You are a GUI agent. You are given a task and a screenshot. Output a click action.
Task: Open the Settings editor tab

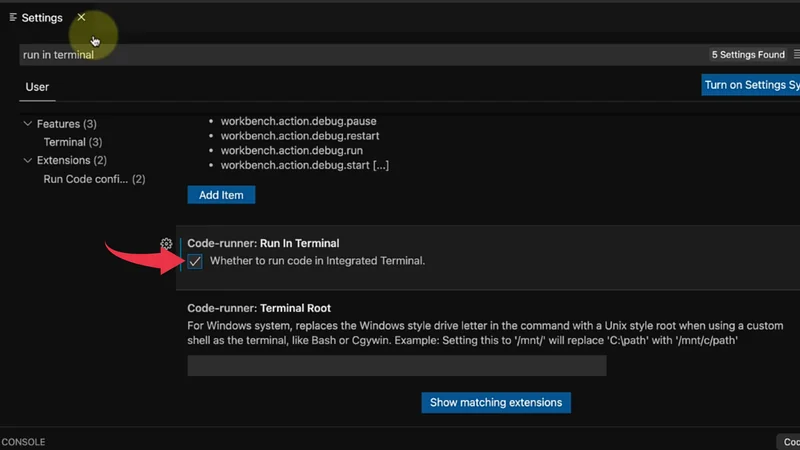coord(42,18)
